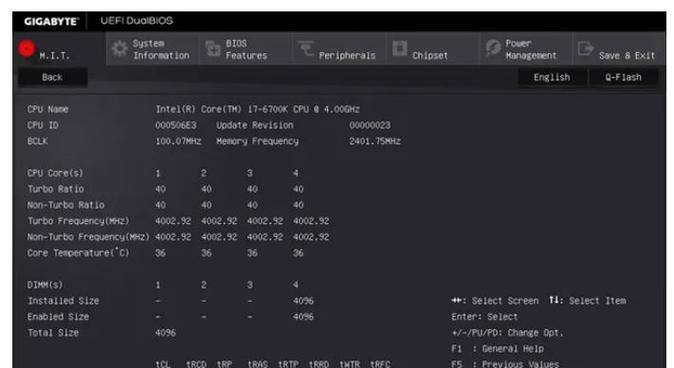The width and height of the screenshot is (674, 368).
Task: Click Memory Frequency value 2401.75MHz
Action: point(375,141)
